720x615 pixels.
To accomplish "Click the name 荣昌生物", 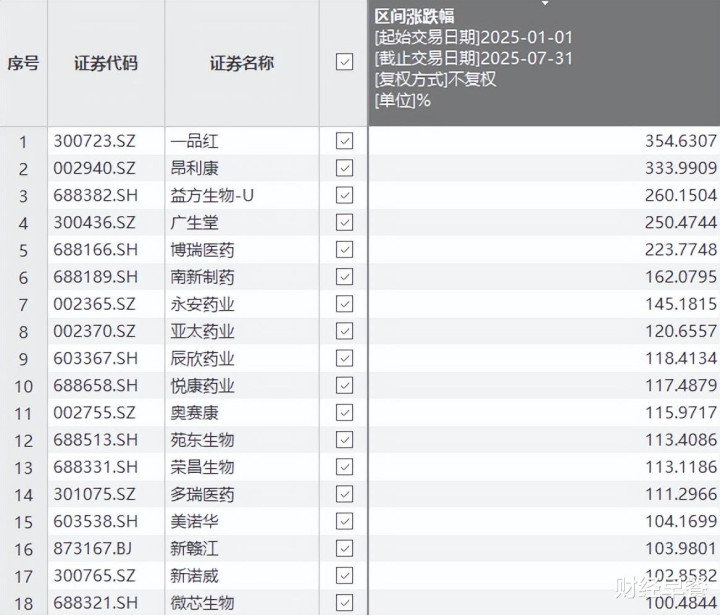I will tap(202, 467).
